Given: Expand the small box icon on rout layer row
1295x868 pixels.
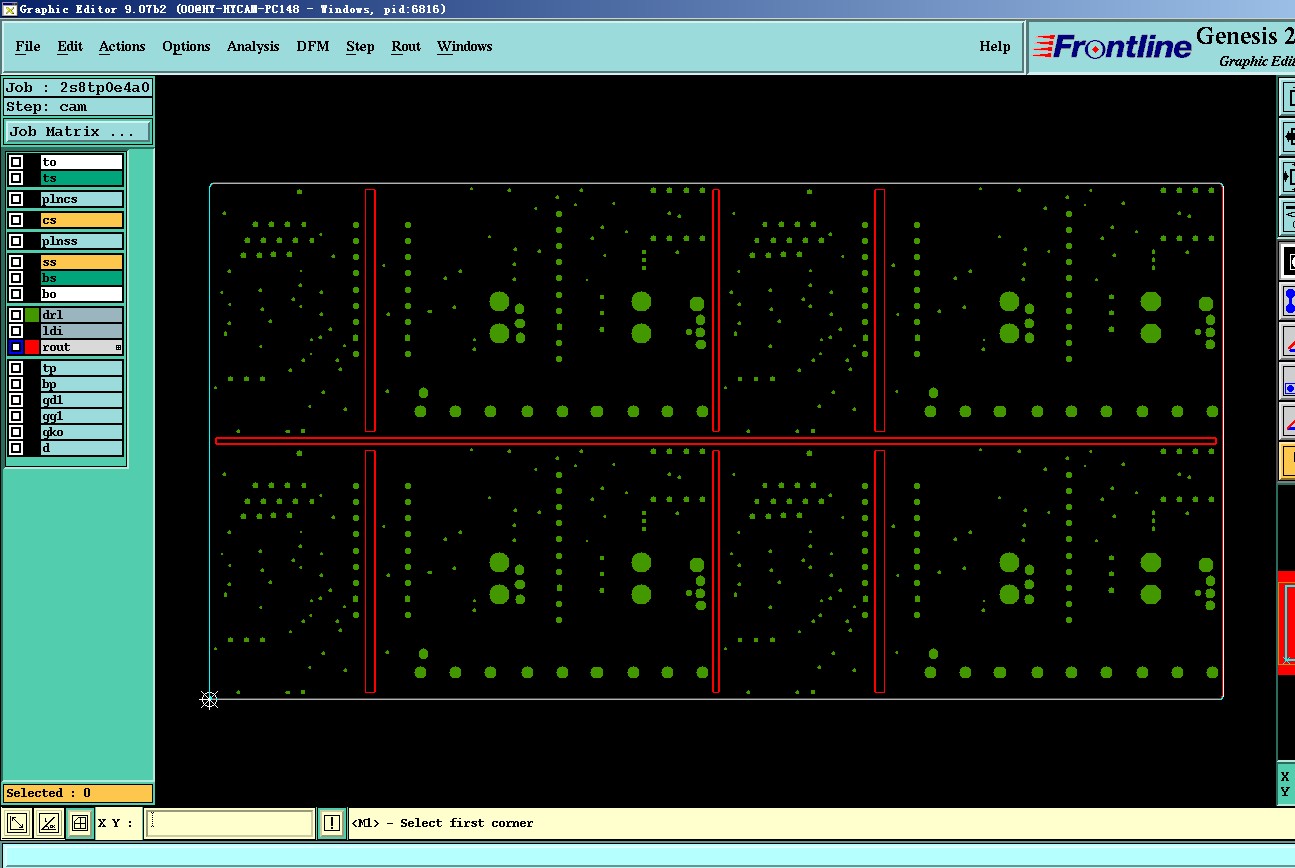Looking at the screenshot, I should click(x=118, y=347).
